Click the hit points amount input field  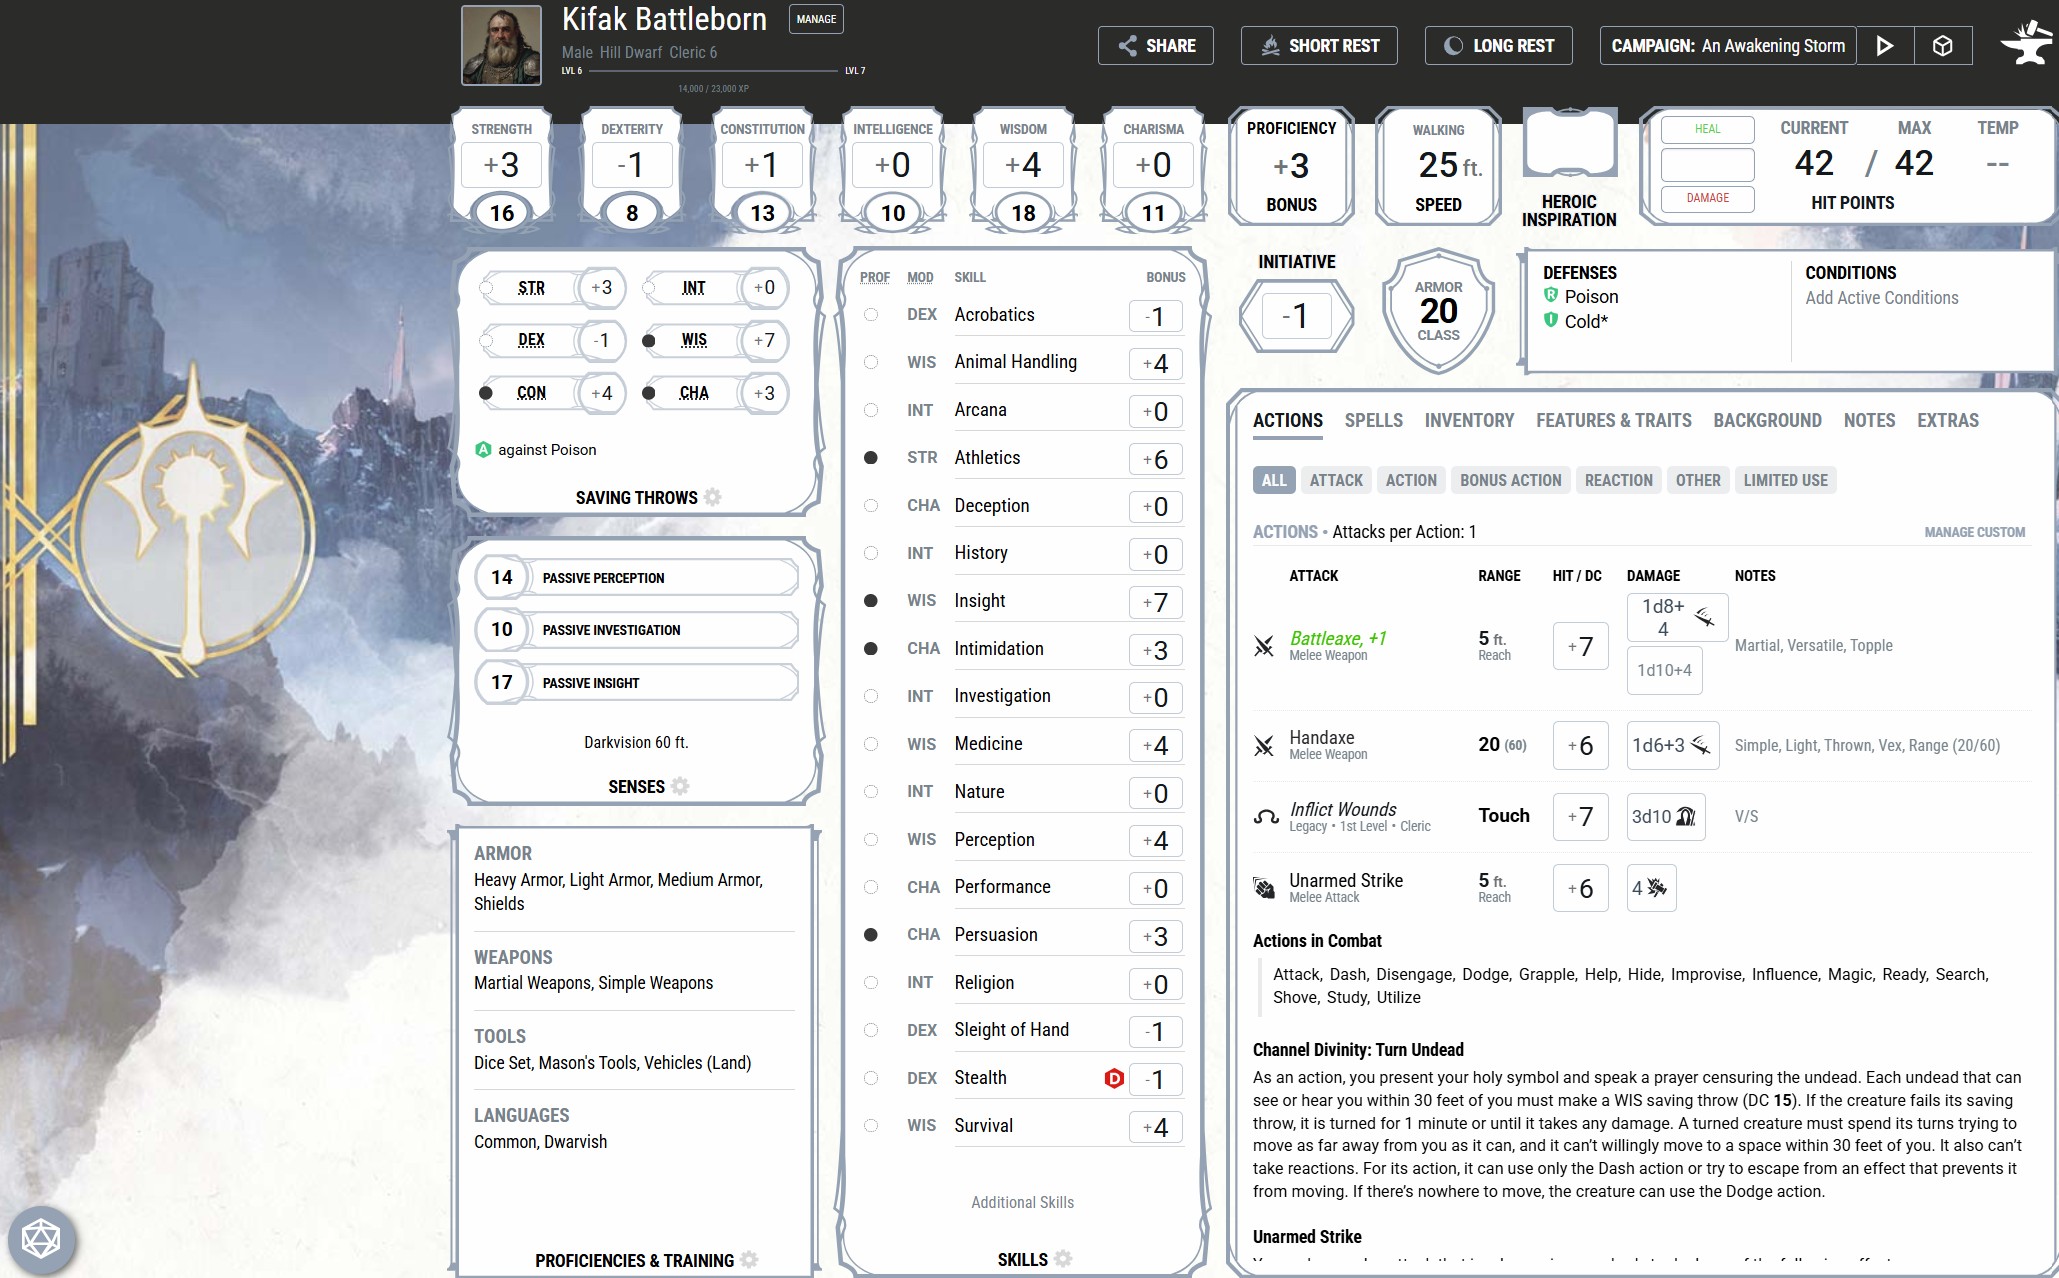pos(1707,165)
